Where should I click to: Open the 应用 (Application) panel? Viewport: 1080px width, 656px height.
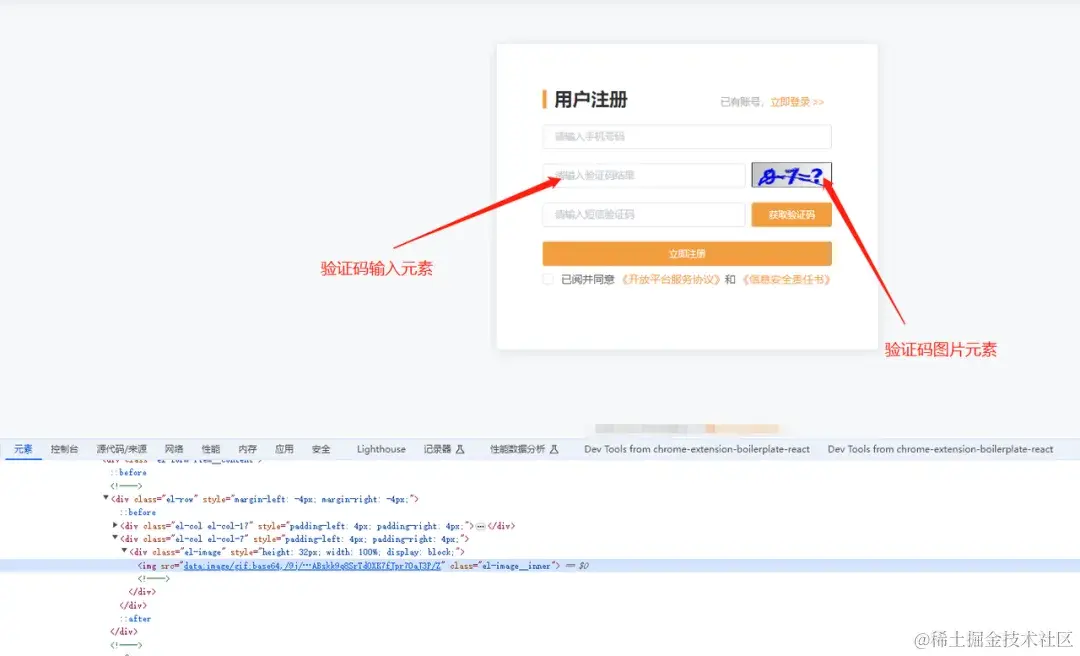[283, 449]
